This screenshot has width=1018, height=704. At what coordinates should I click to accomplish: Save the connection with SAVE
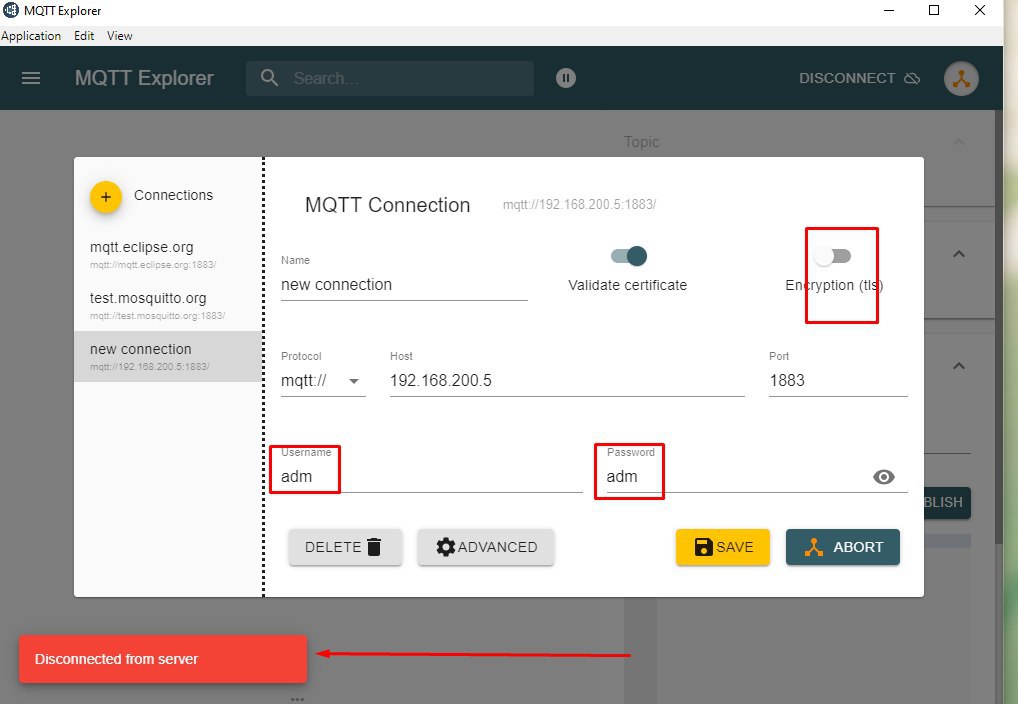pos(723,547)
